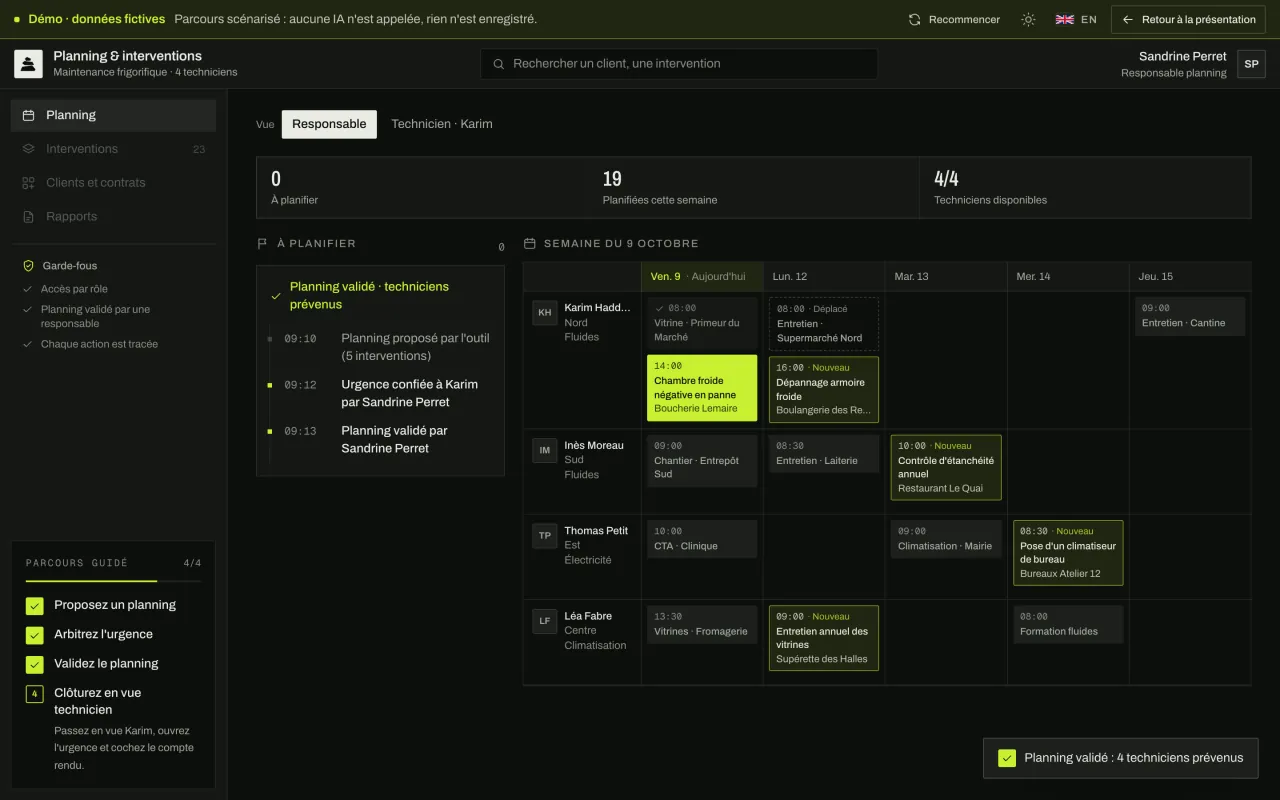The width and height of the screenshot is (1280, 800).
Task: Switch to the Technicien · Karim view
Action: pyautogui.click(x=442, y=124)
